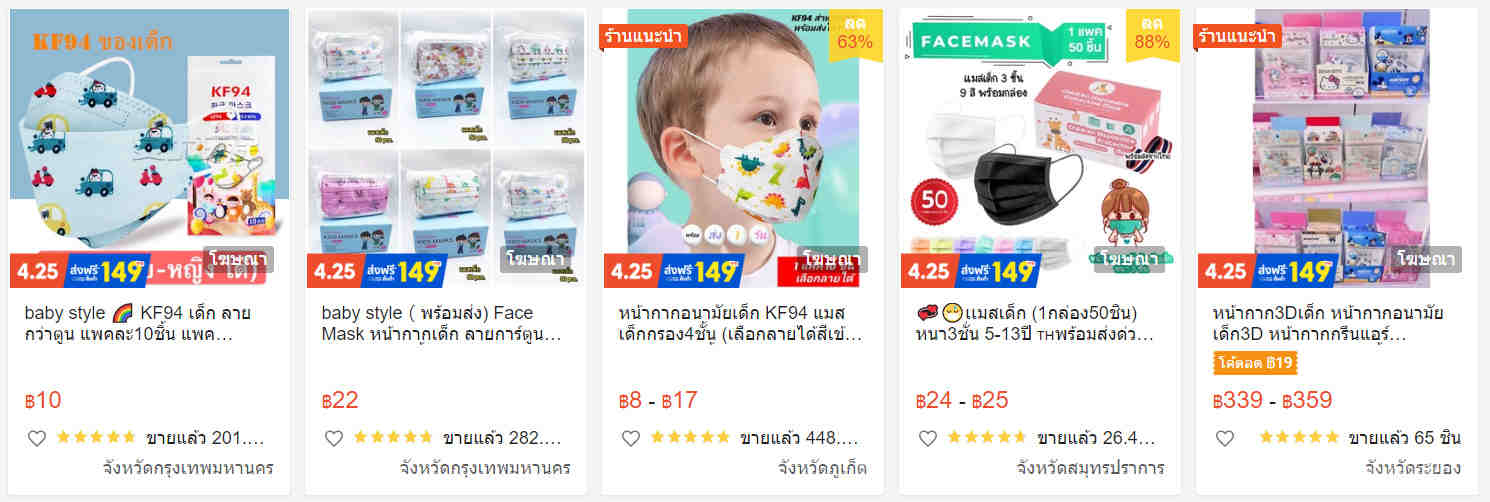Tap heart icon on ฿24 - ฿25 facemask box

click(928, 438)
